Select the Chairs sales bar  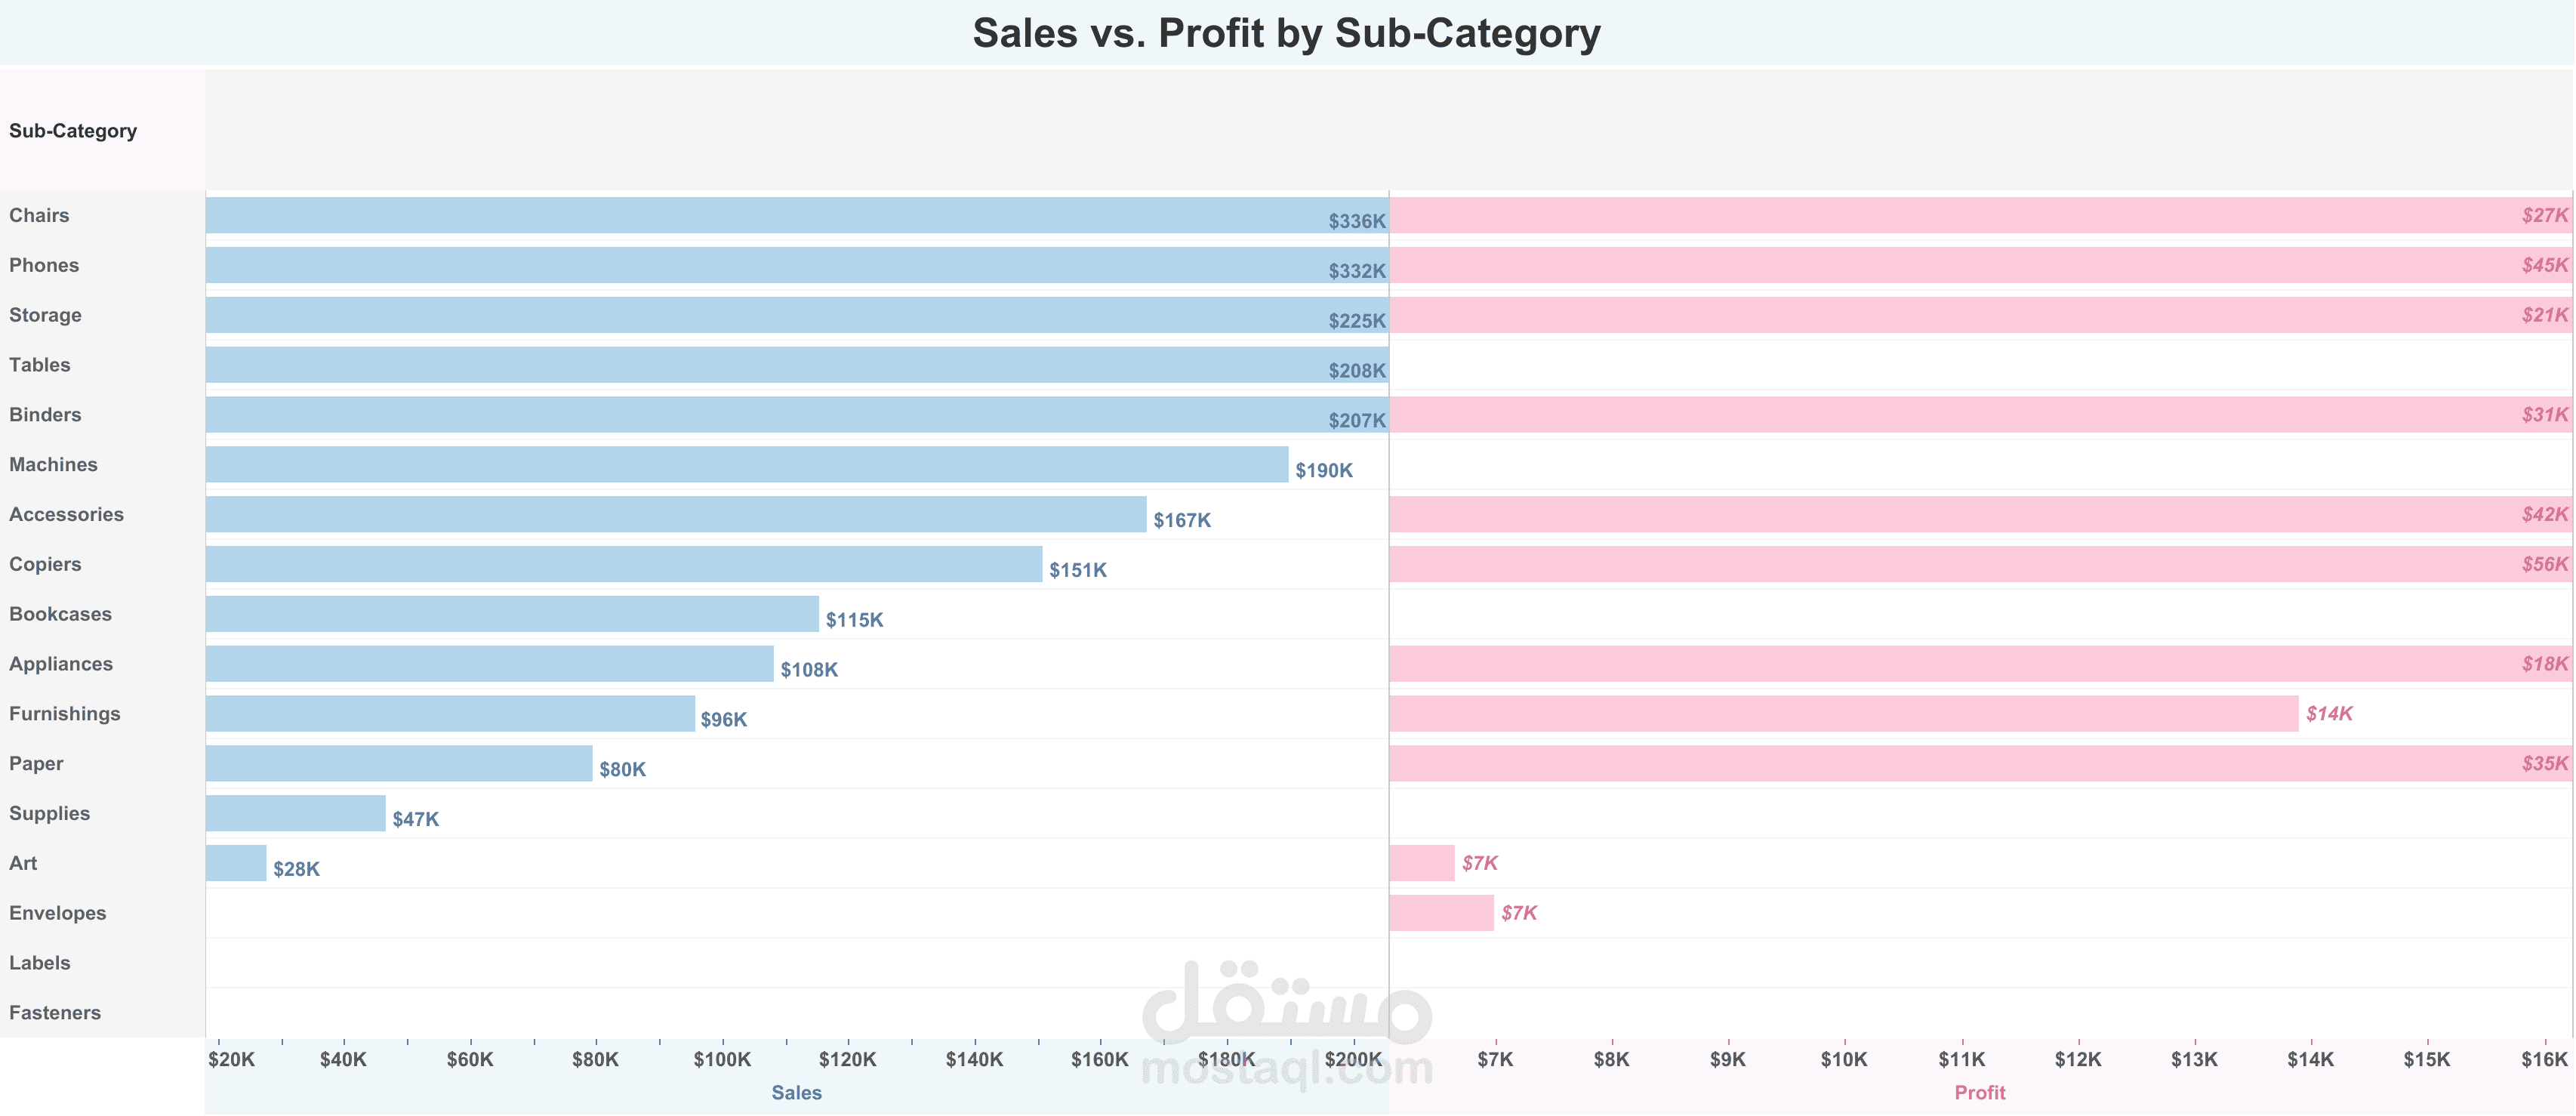click(x=797, y=215)
